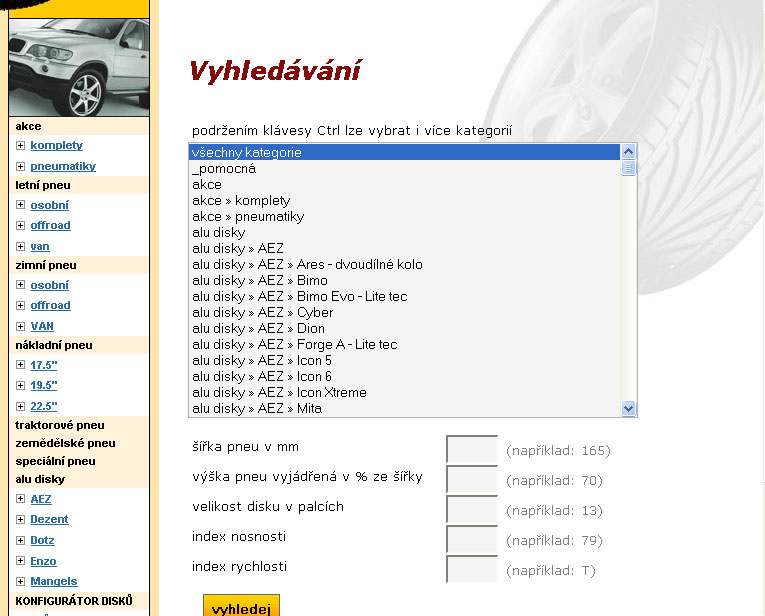Click the category list scroll-up arrow

point(628,152)
